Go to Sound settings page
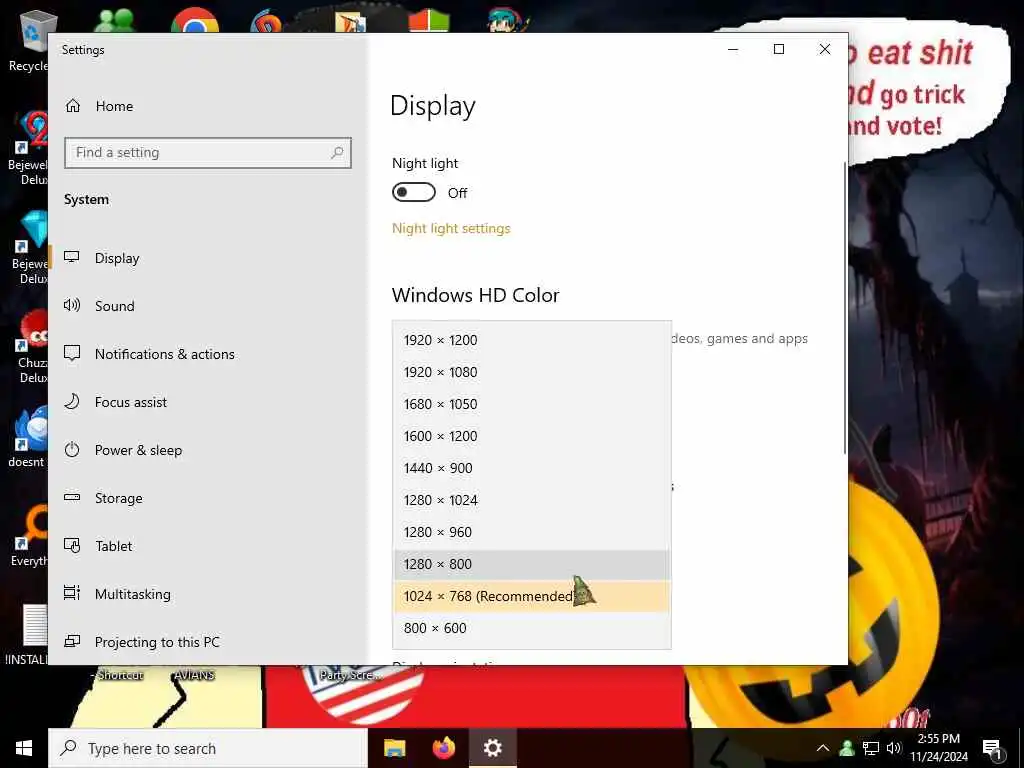The height and width of the screenshot is (768, 1024). pos(208,306)
